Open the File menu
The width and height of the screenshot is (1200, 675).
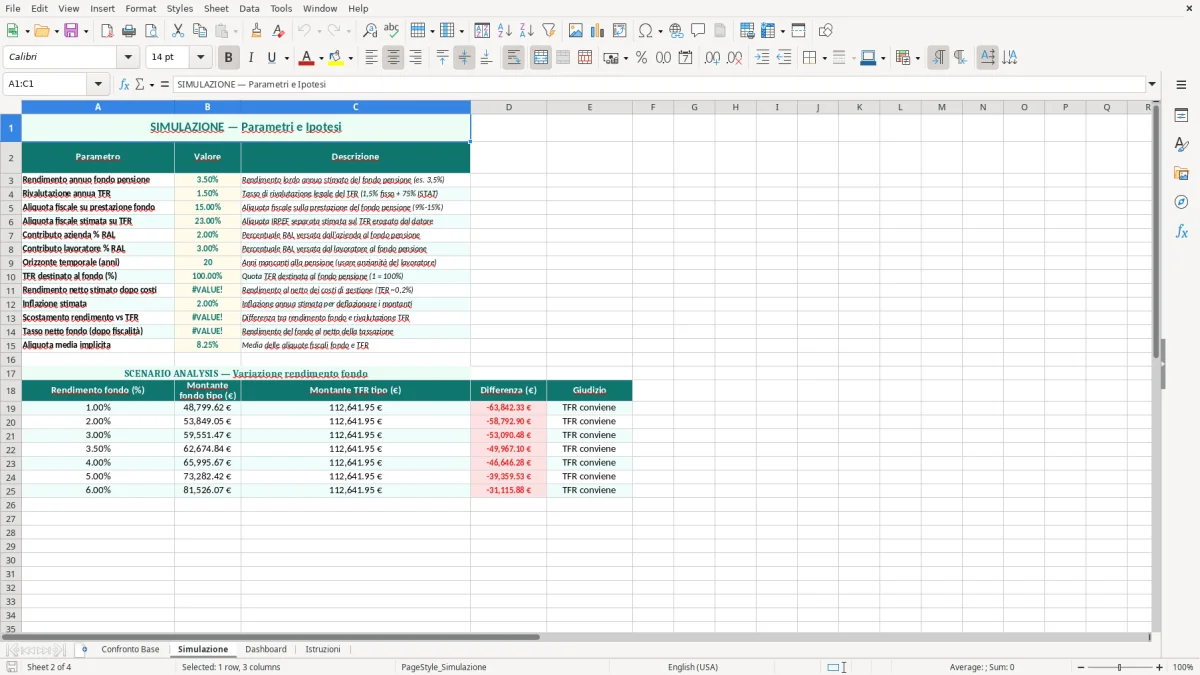coord(13,8)
